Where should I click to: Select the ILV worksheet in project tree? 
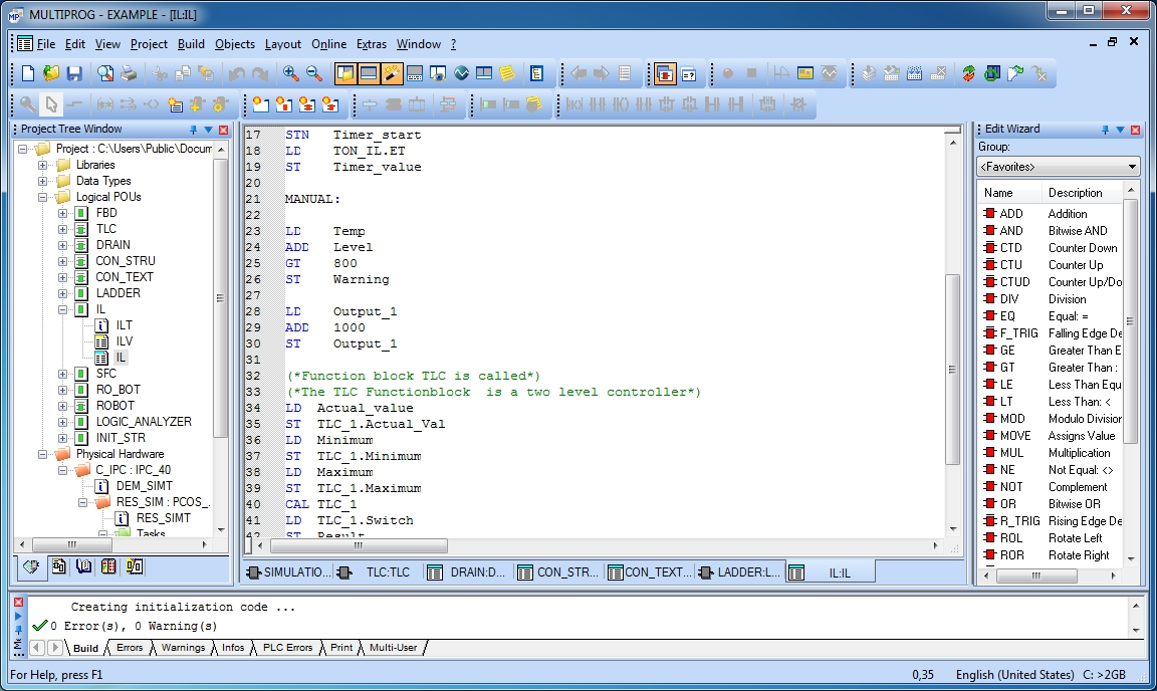coord(124,341)
